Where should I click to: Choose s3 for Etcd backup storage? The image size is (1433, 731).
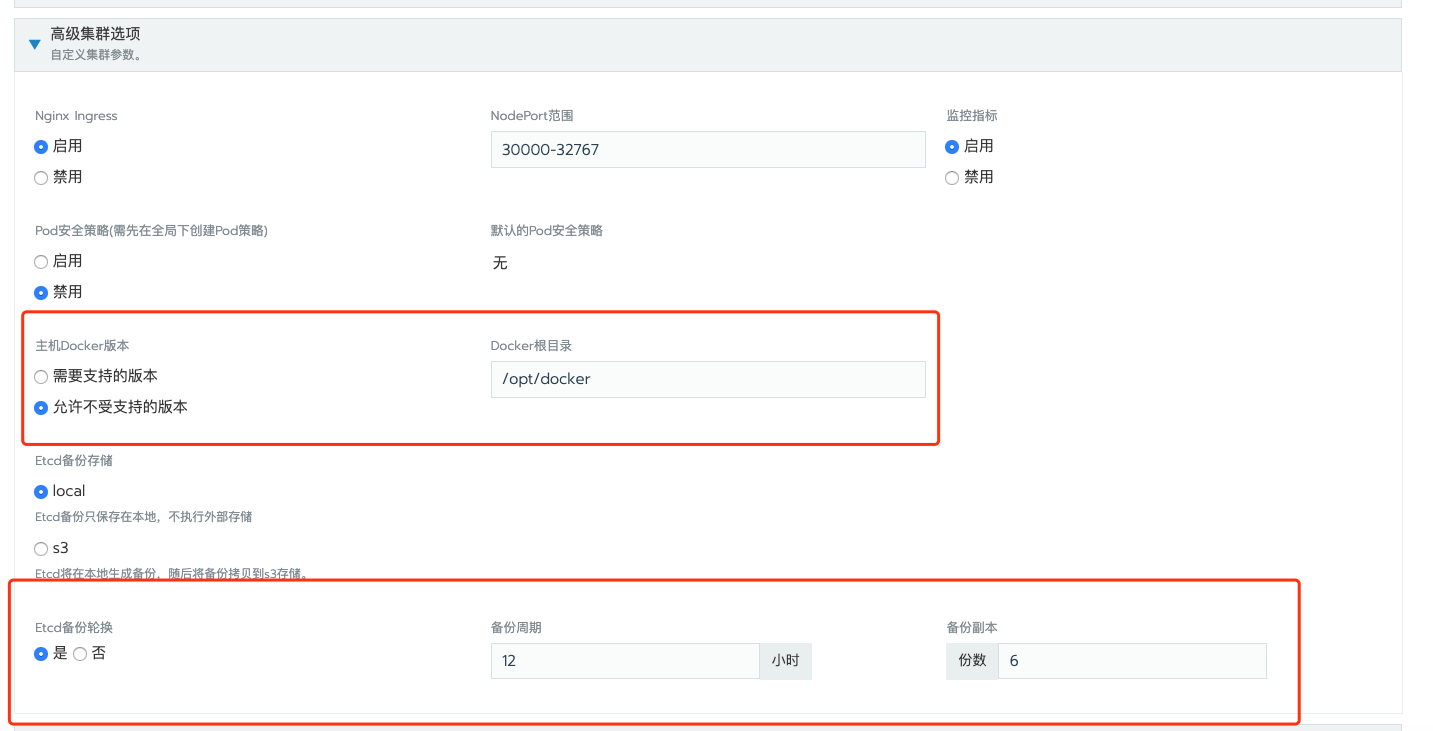[41, 549]
